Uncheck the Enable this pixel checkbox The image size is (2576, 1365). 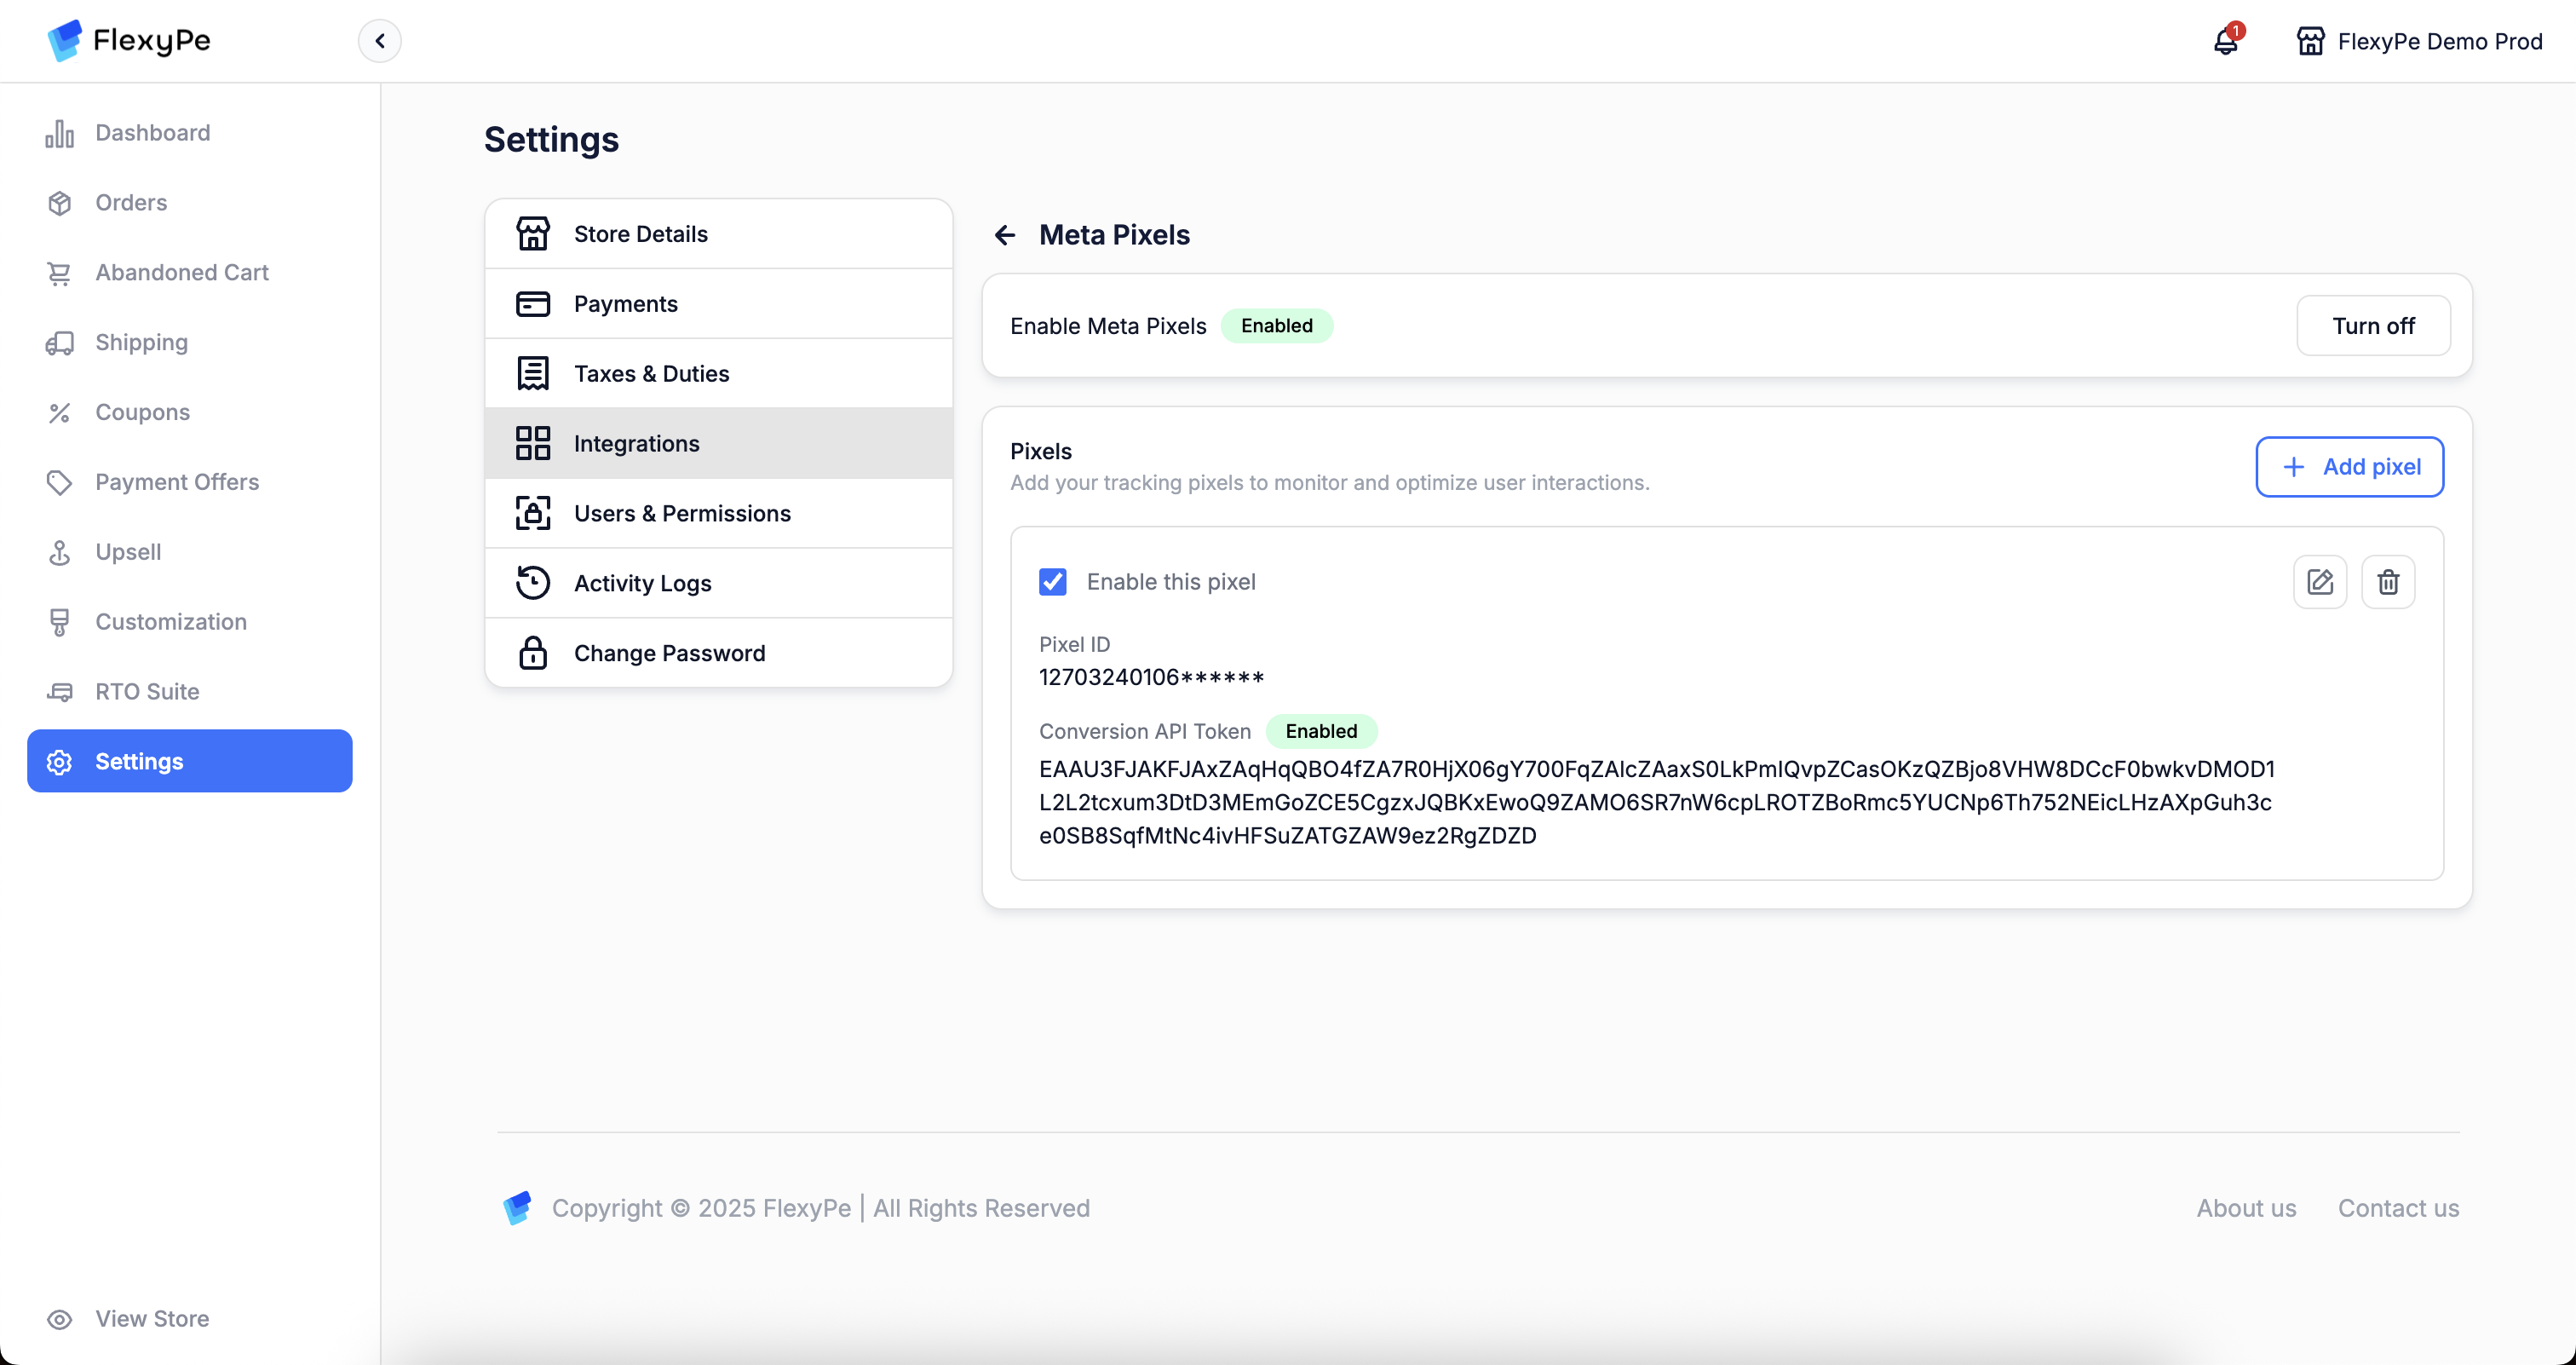pyautogui.click(x=1052, y=582)
